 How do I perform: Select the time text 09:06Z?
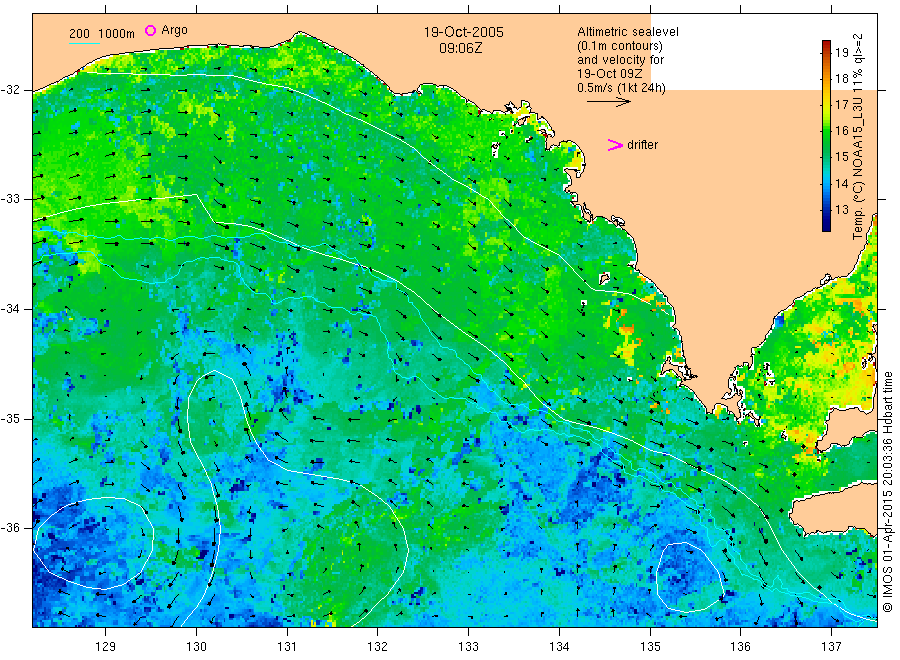pyautogui.click(x=460, y=48)
